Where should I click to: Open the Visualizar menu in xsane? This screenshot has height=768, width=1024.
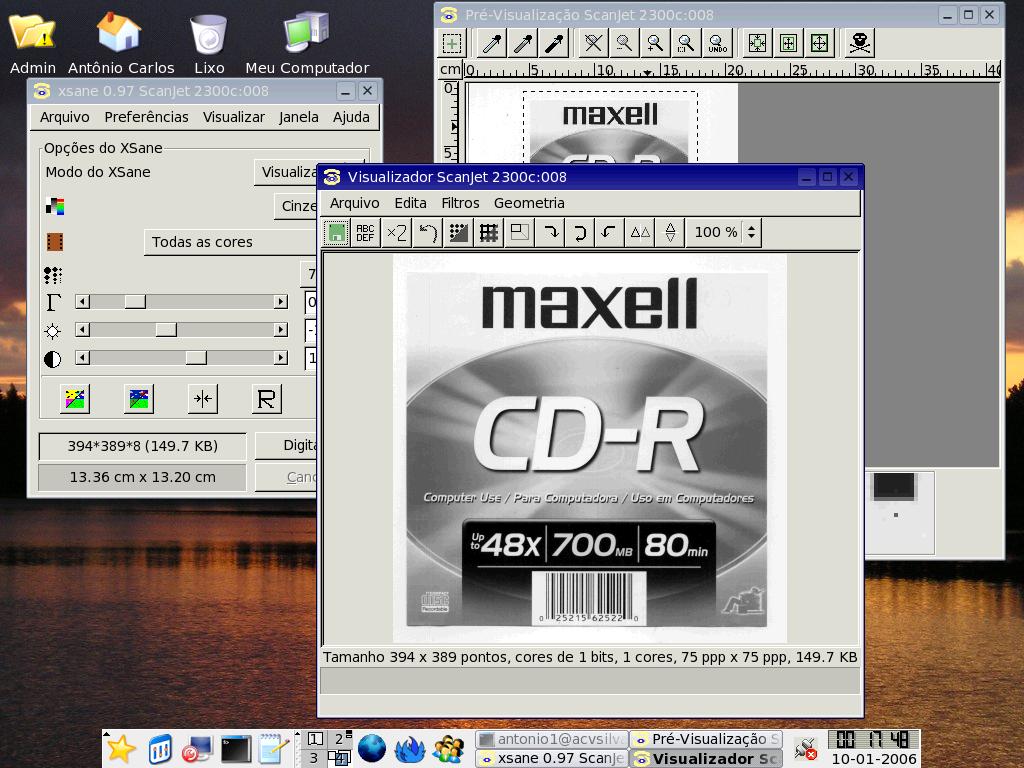[x=234, y=117]
